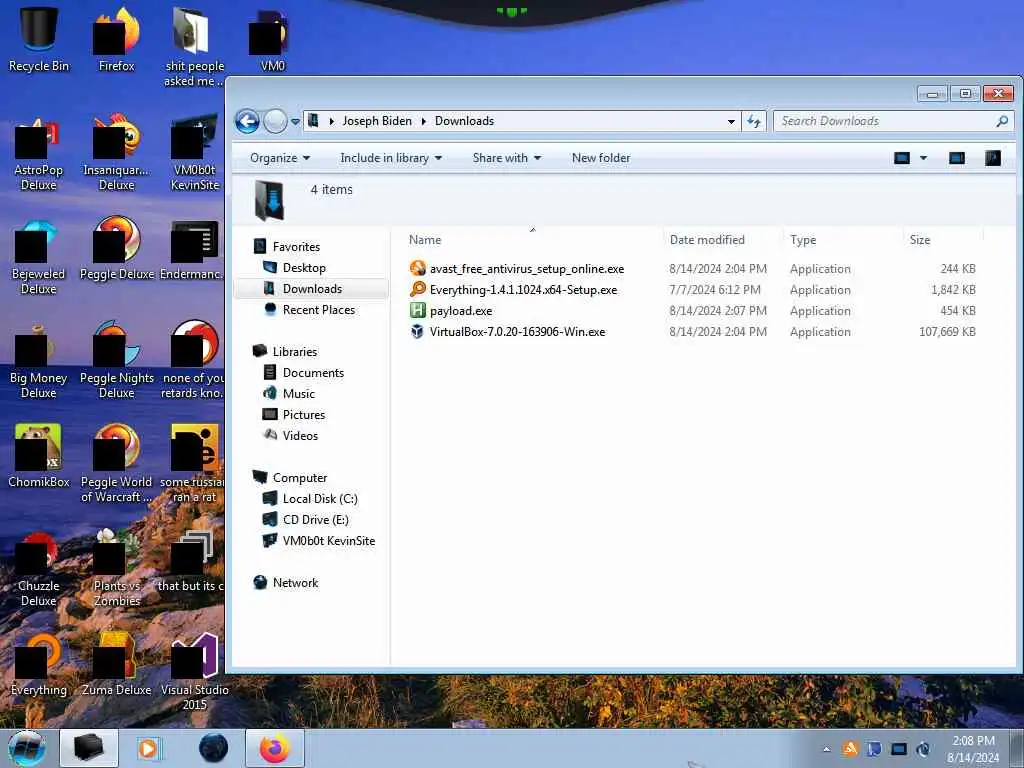Select the AstroPop Deluxe desktop shortcut
Screen dimensions: 1024x768
click(39, 155)
